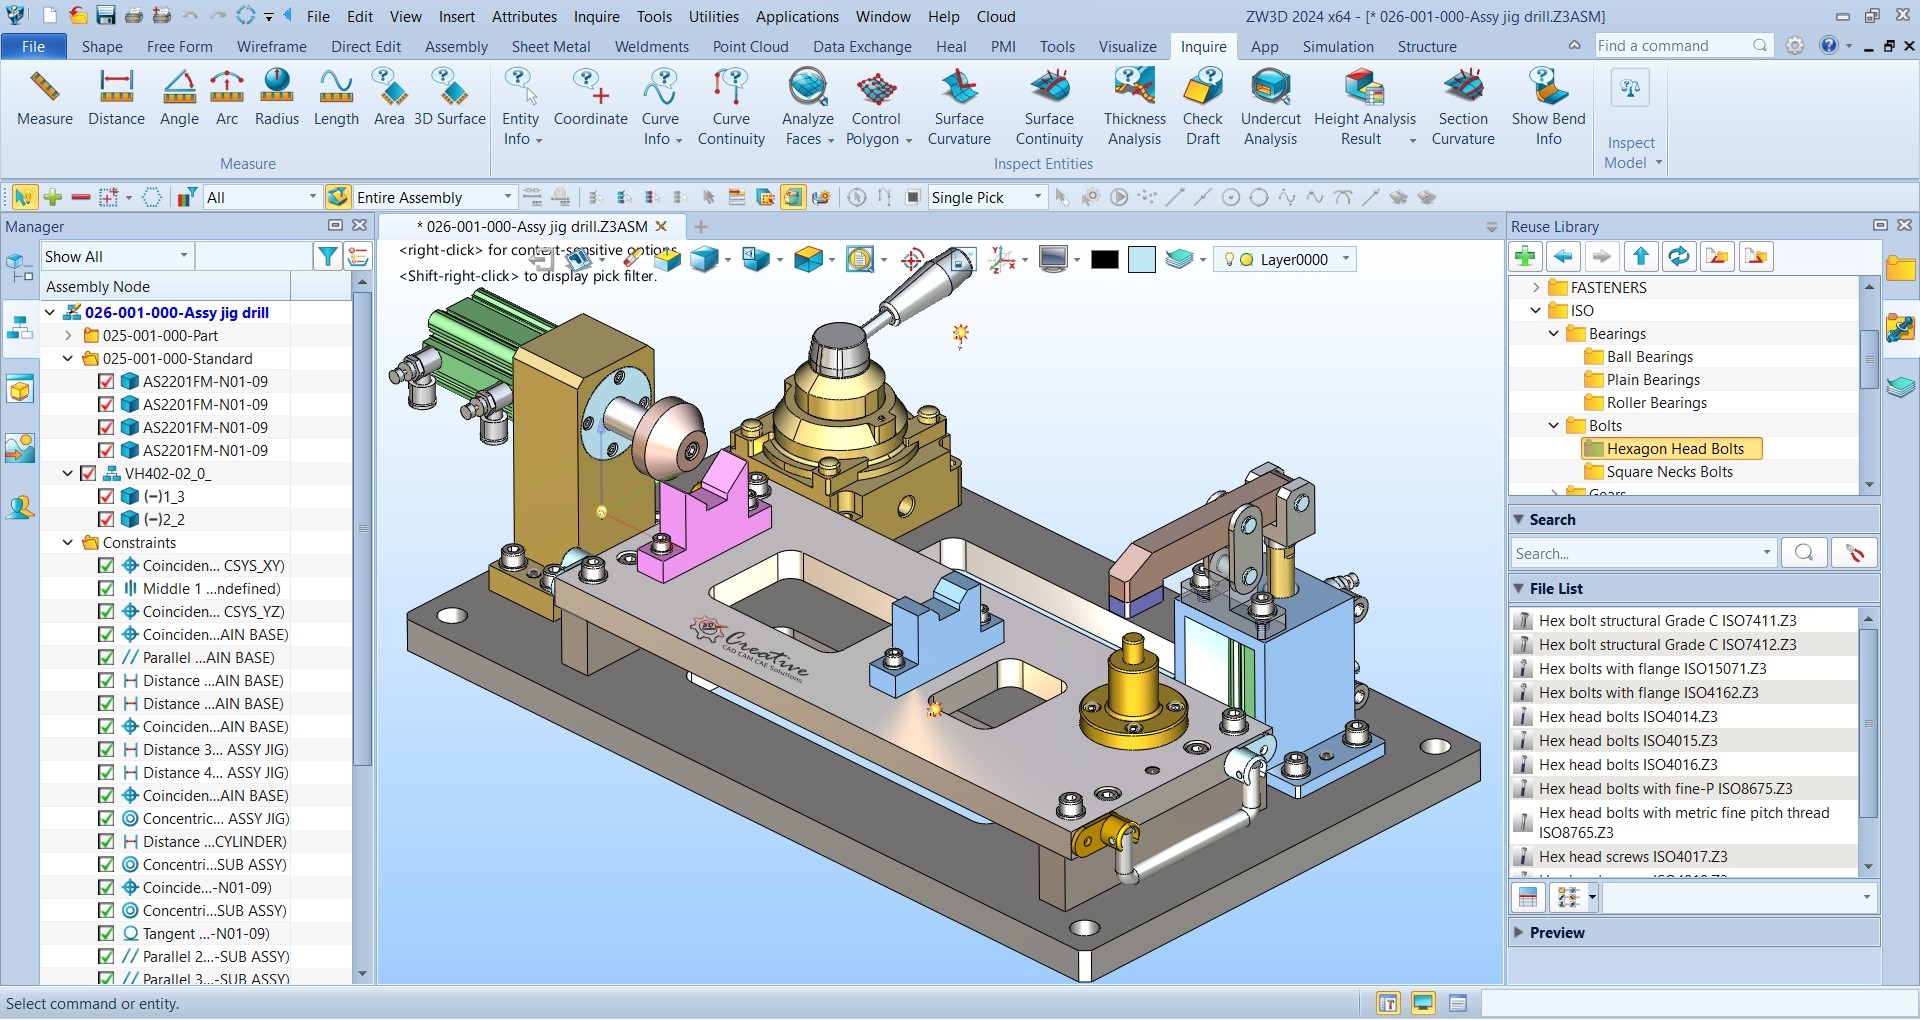Refresh the Reuse Library
Screen dimensions: 1920x1020
[x=1679, y=257]
